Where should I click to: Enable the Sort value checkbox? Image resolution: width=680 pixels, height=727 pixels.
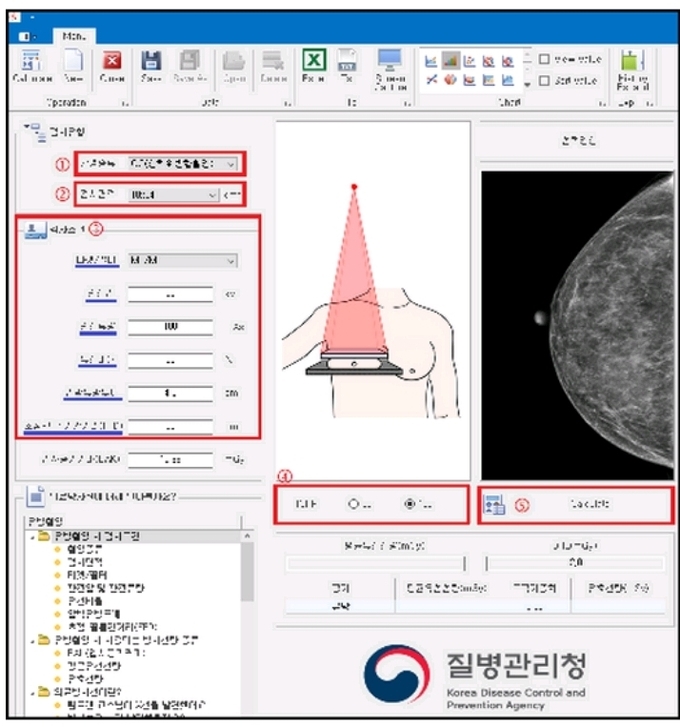(544, 81)
